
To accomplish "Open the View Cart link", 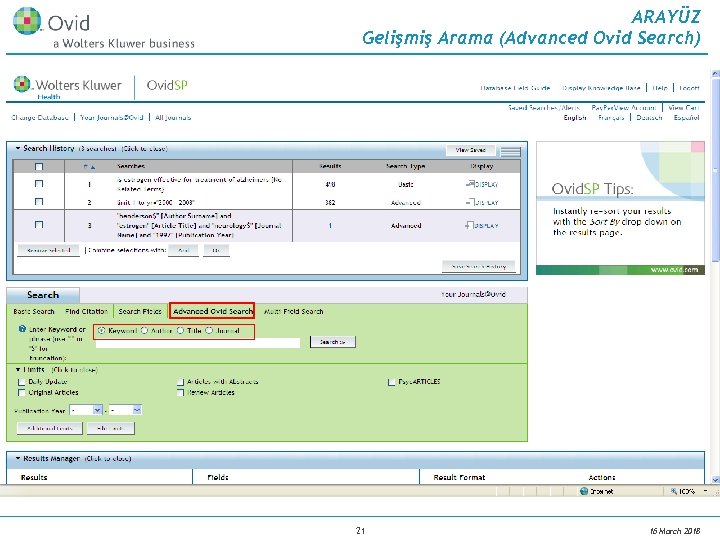I will pos(684,108).
